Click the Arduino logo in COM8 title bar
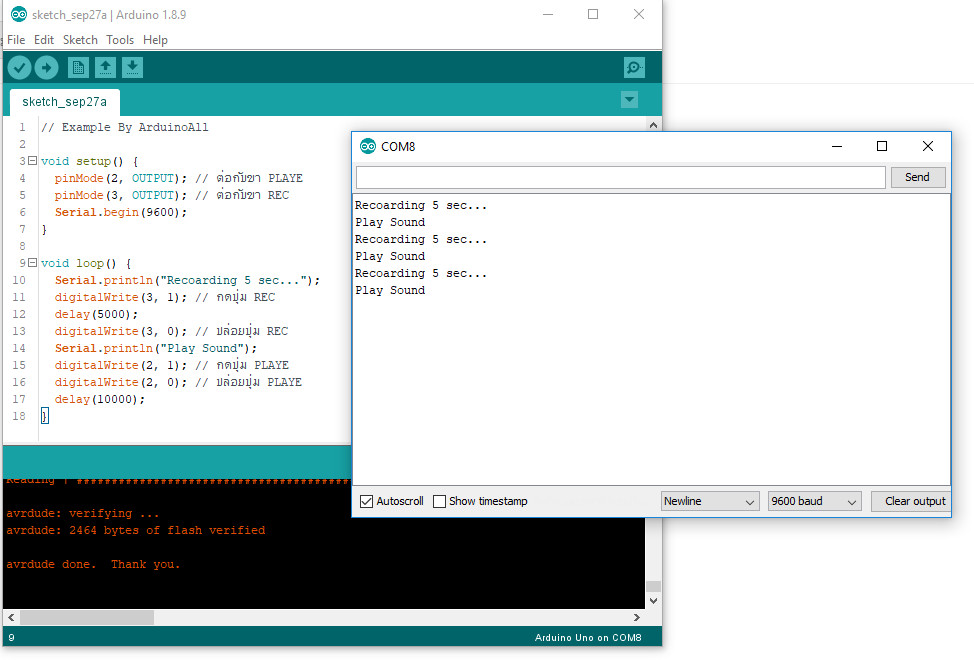Screen dimensions: 974x660 pos(368,147)
